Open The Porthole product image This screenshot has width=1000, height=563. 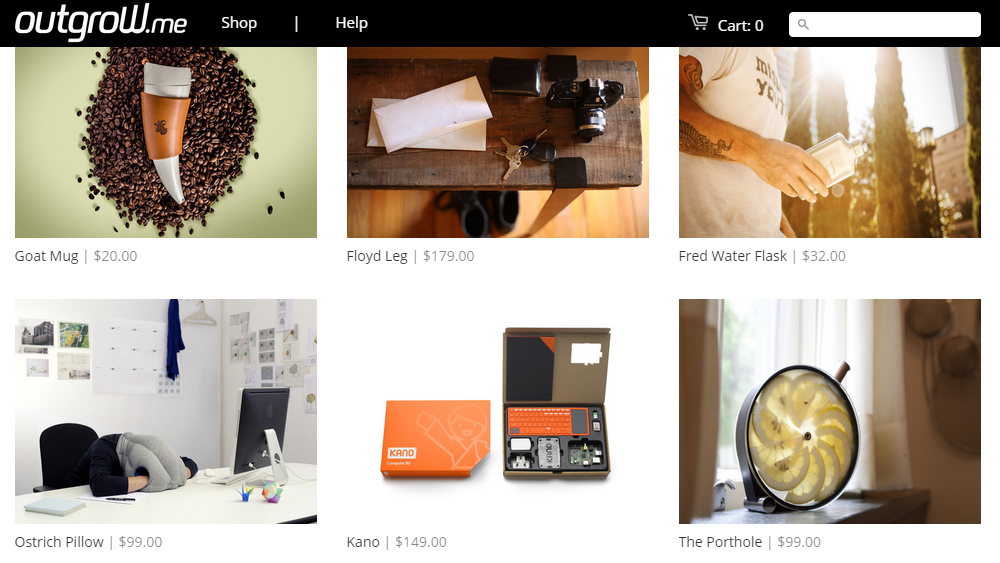click(x=830, y=411)
